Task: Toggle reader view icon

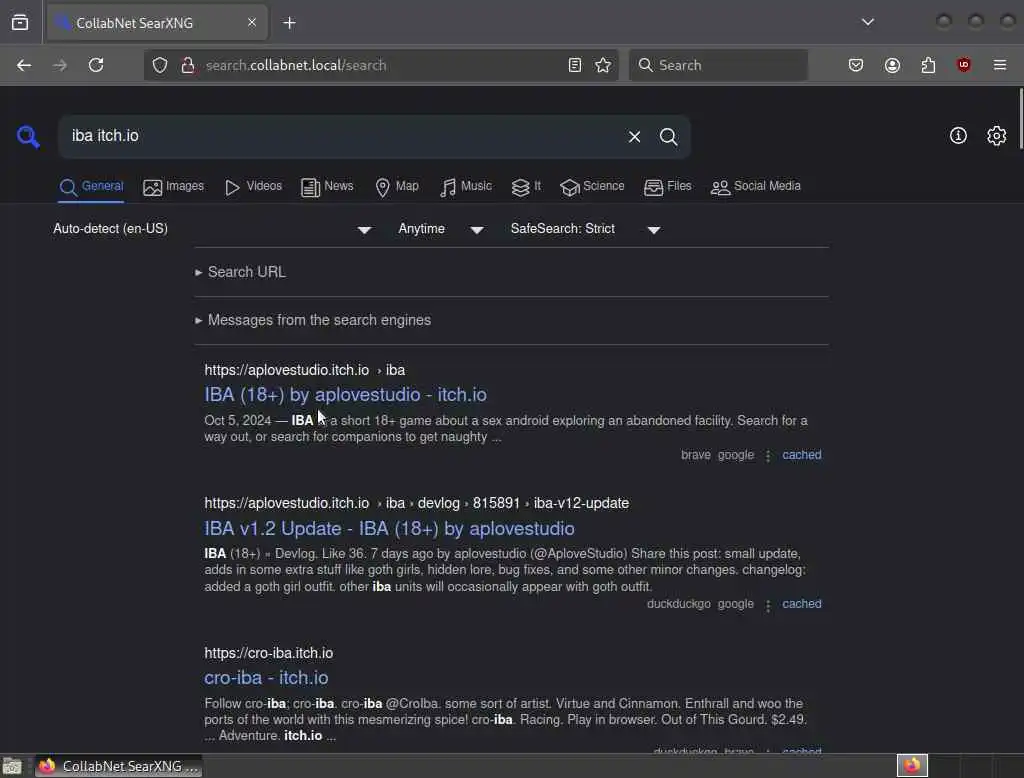Action: click(x=575, y=65)
